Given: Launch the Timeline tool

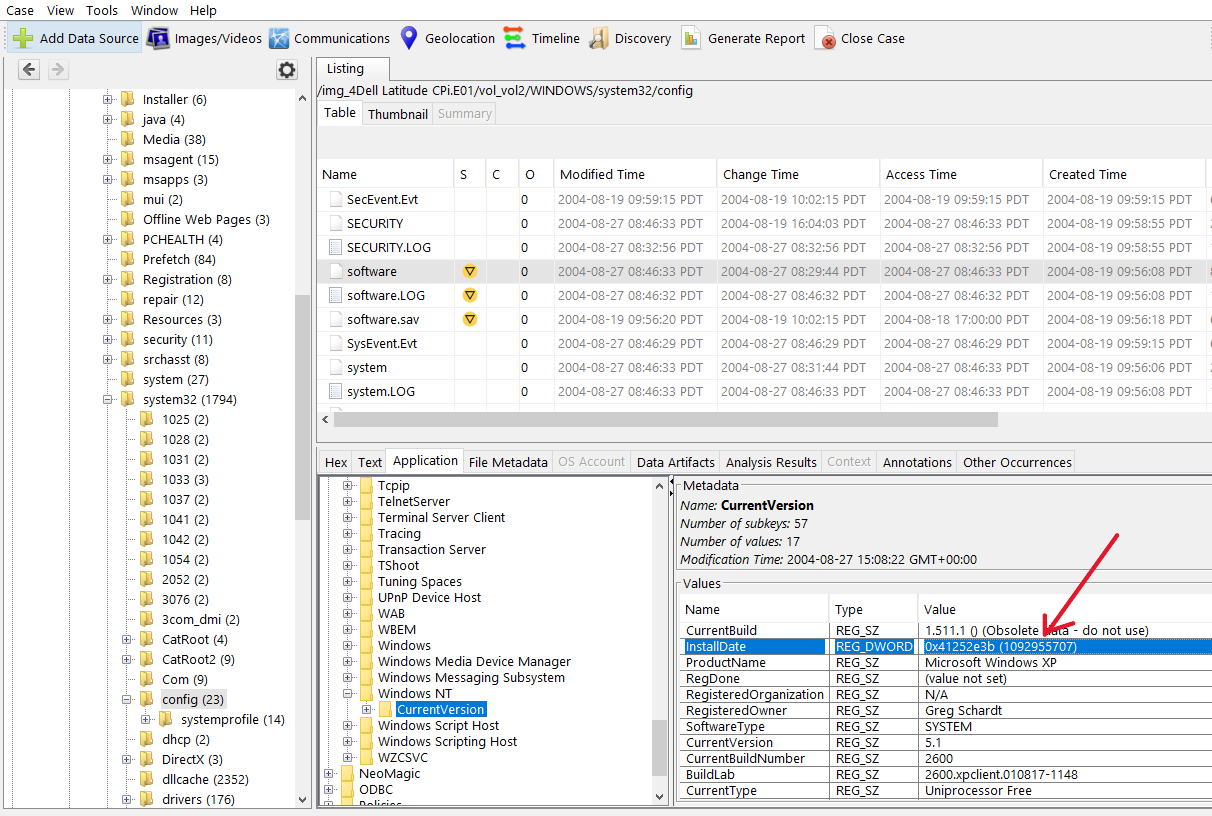Looking at the screenshot, I should 515,39.
